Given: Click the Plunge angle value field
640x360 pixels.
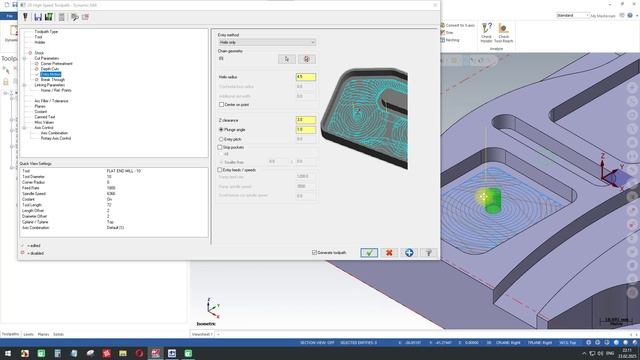Looking at the screenshot, I should pyautogui.click(x=306, y=130).
